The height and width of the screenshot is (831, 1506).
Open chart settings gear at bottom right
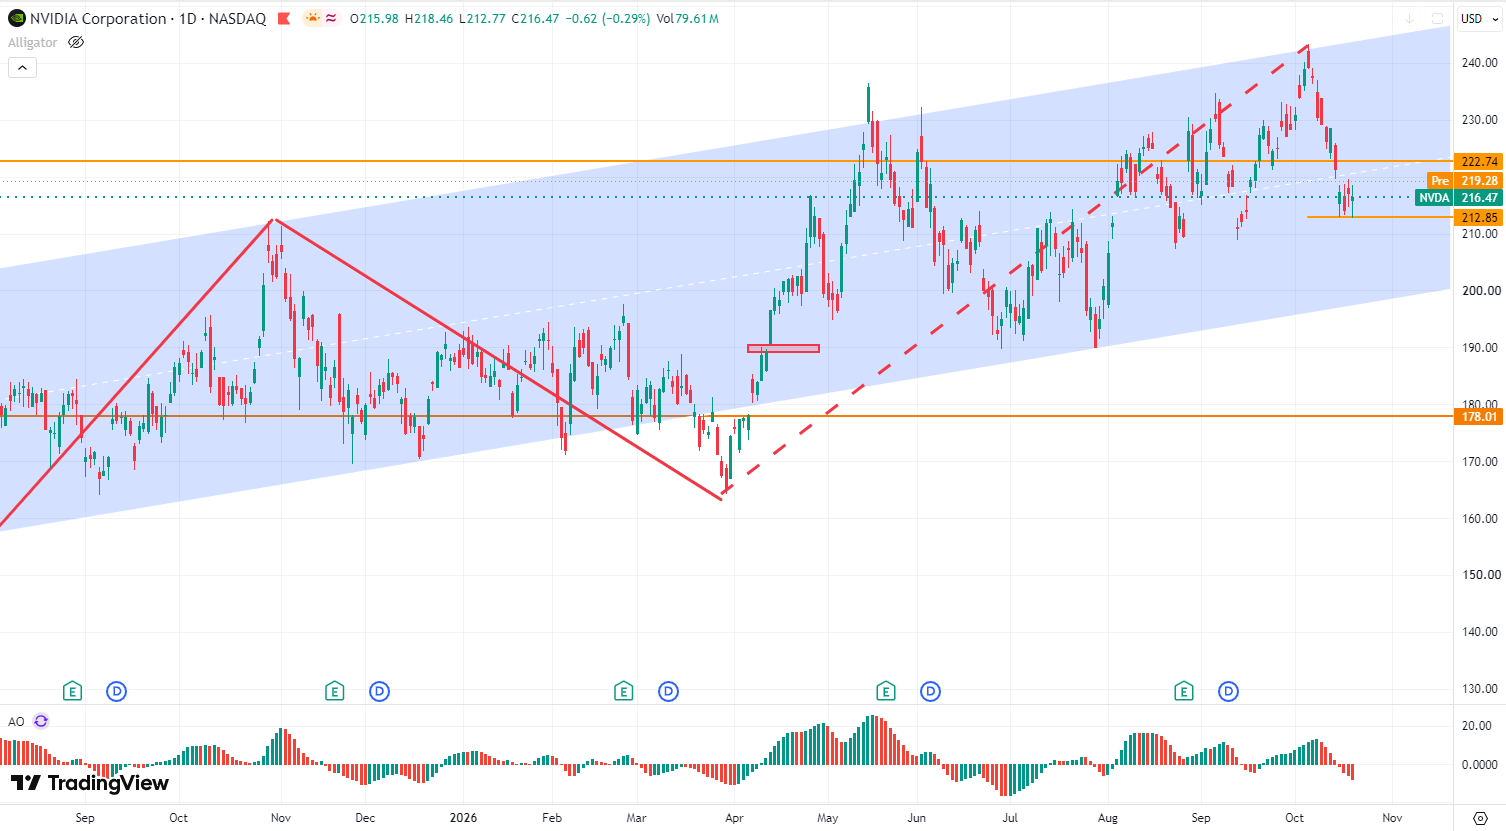[1480, 818]
